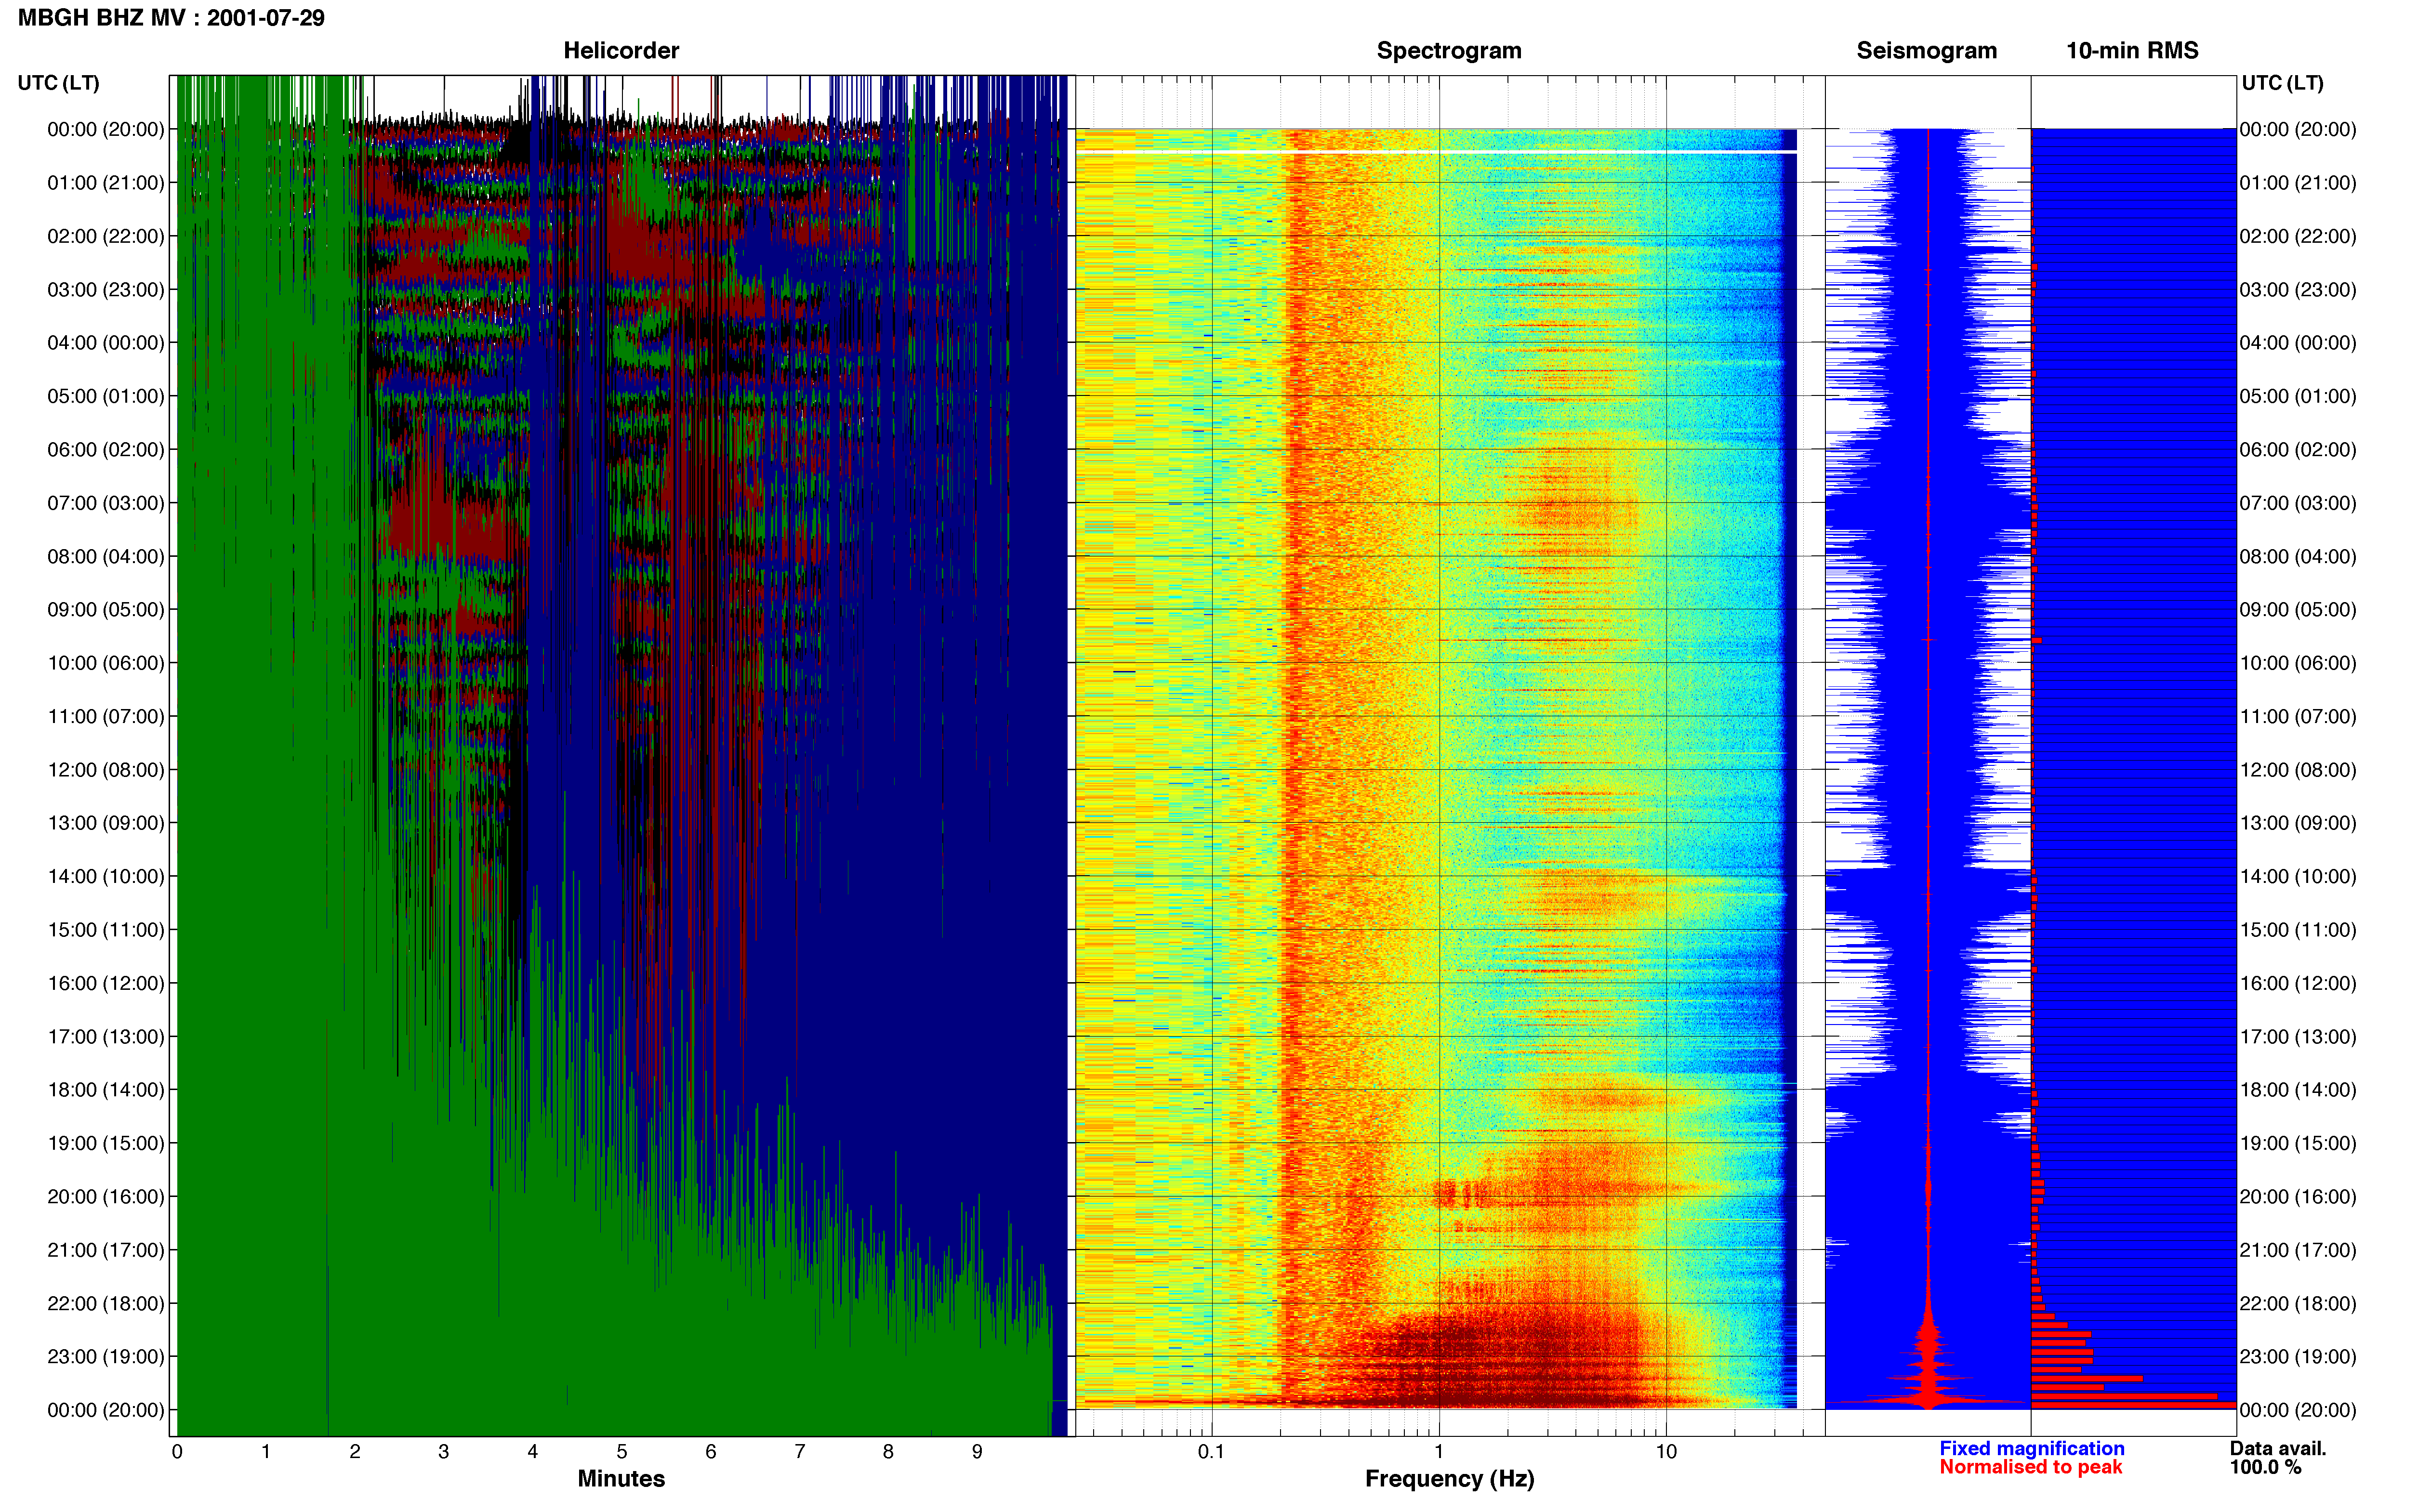Click '09:00 (05:00)' on the Helicorder's left axis

[106, 610]
